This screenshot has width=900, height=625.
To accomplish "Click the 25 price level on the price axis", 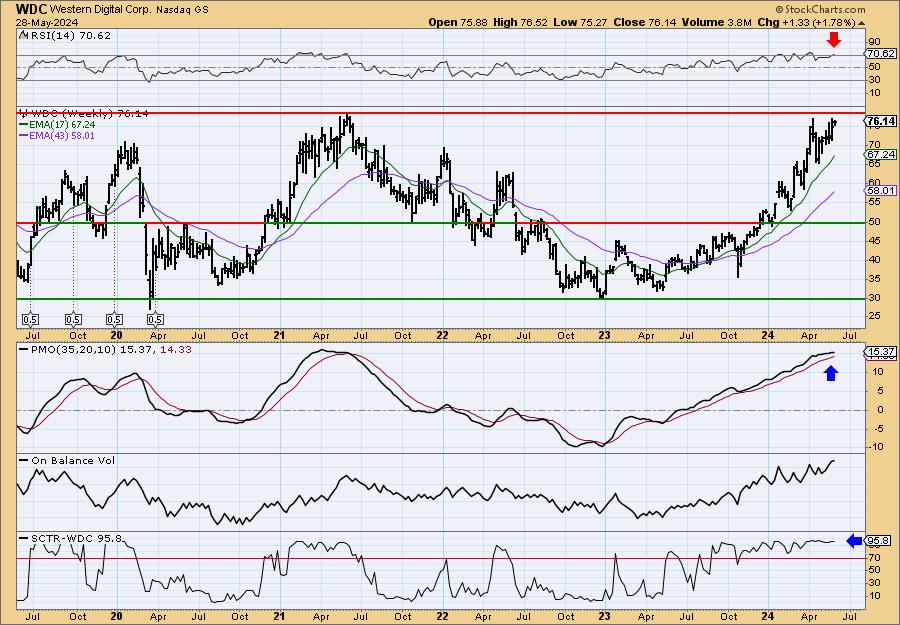I will 874,316.
